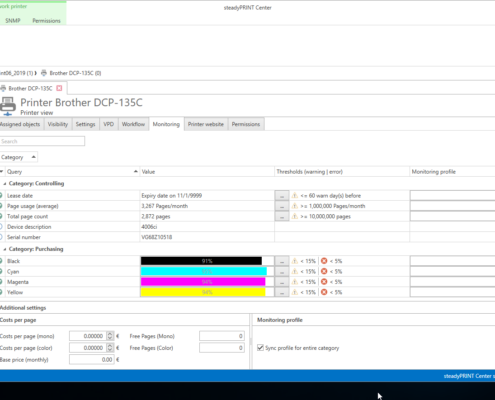Click the red error icon in Black row

(324, 261)
